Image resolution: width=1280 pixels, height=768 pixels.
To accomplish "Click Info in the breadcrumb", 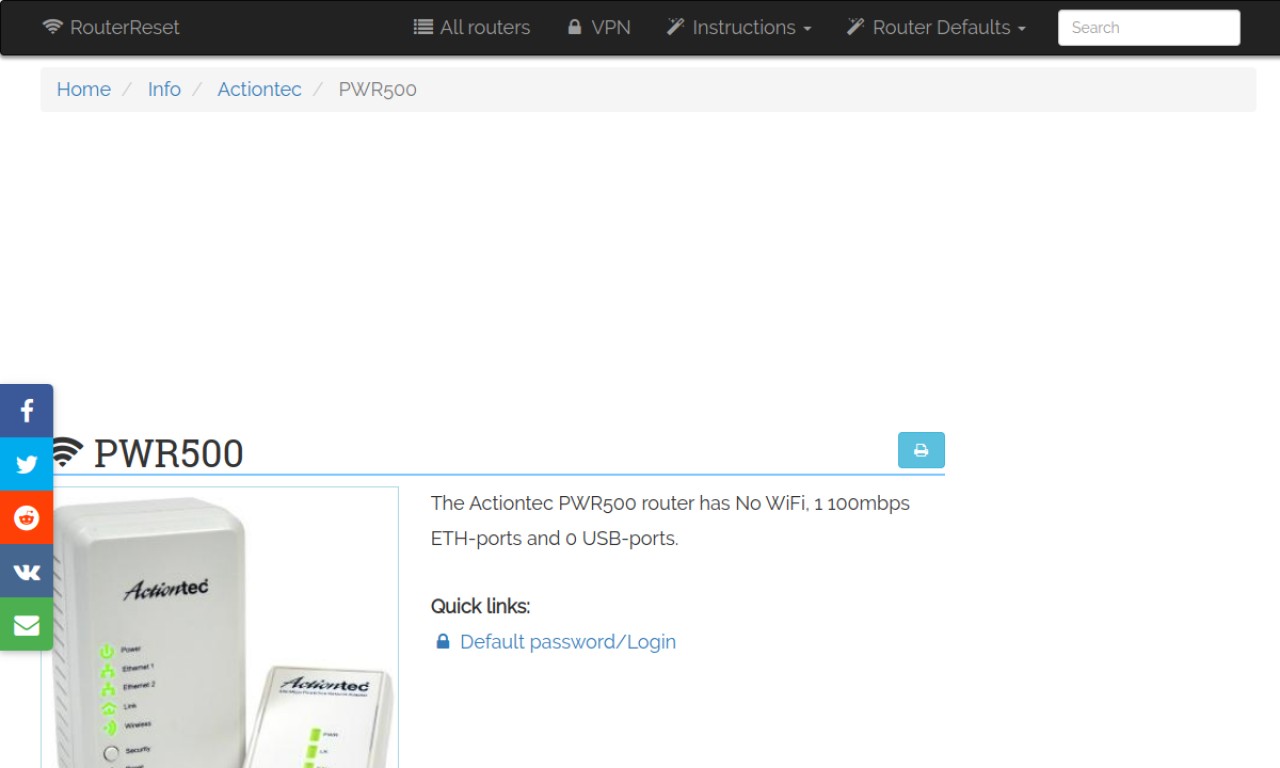I will 164,89.
